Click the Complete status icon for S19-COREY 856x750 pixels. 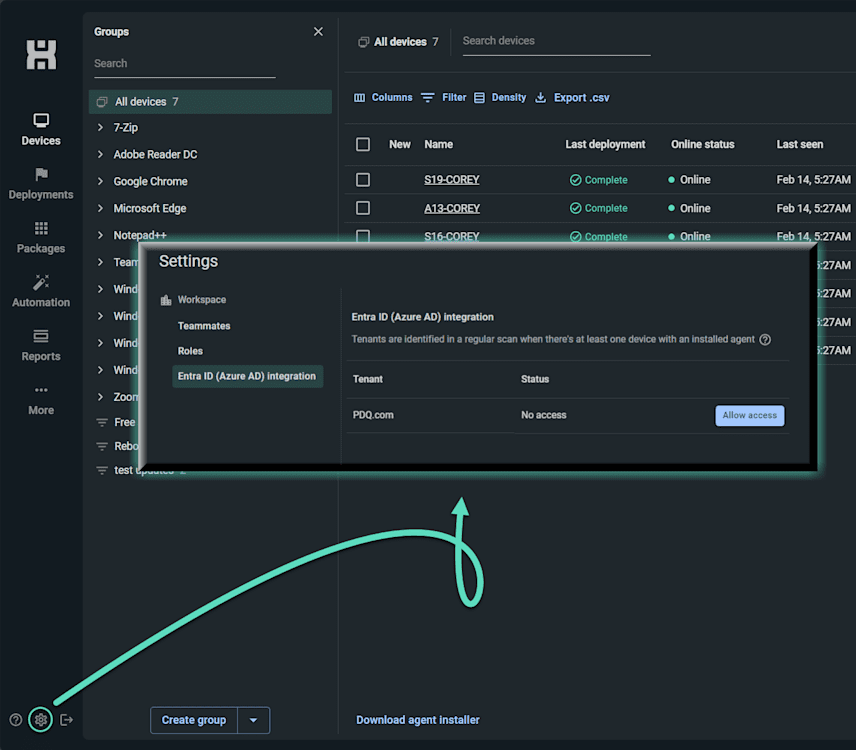tap(575, 180)
